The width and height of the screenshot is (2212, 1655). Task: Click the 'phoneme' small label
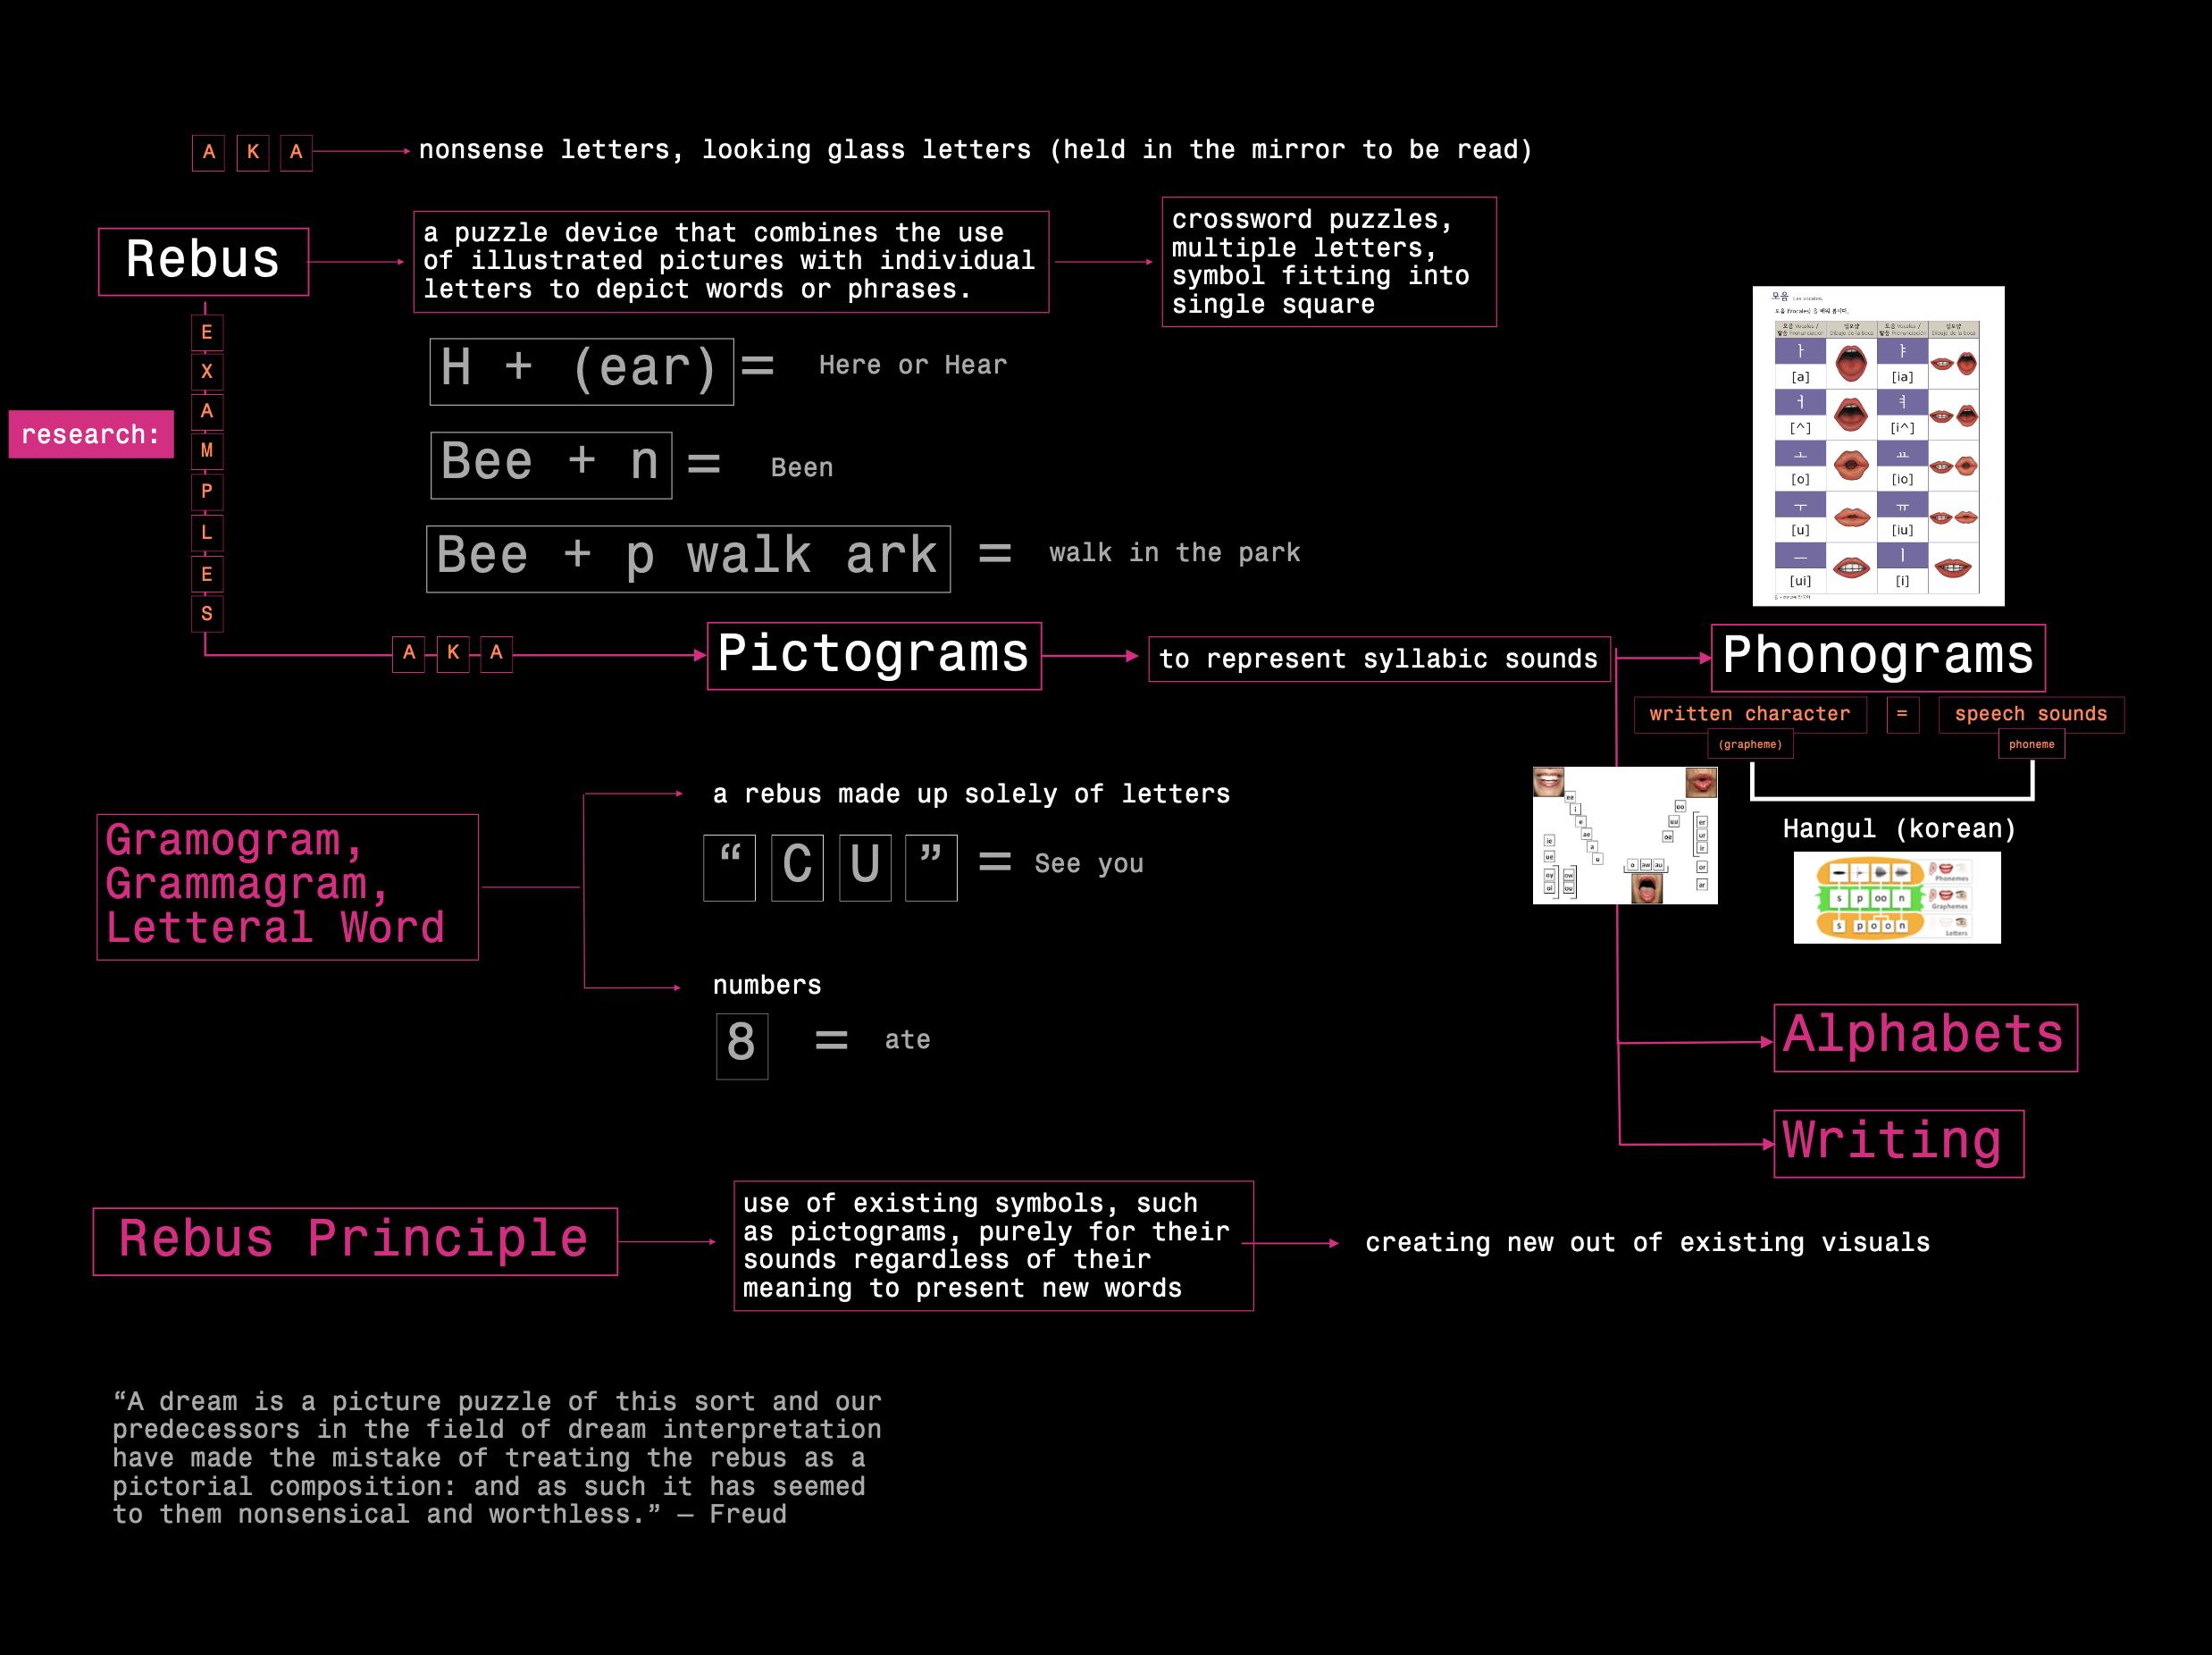[x=2031, y=744]
